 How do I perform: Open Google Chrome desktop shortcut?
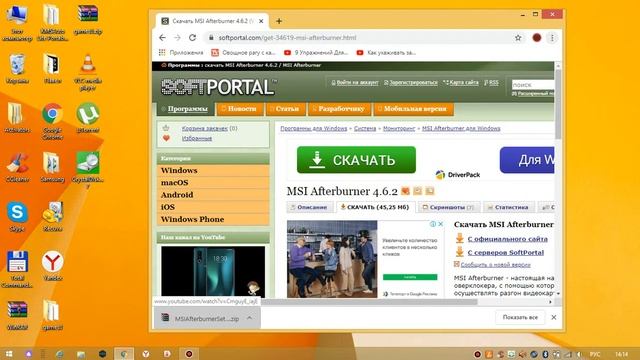coord(52,121)
